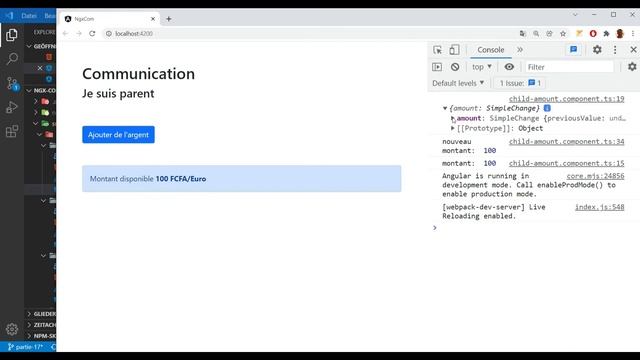Click the Ajouter de l'argent button
Screen dimensions: 640x360
(118, 135)
